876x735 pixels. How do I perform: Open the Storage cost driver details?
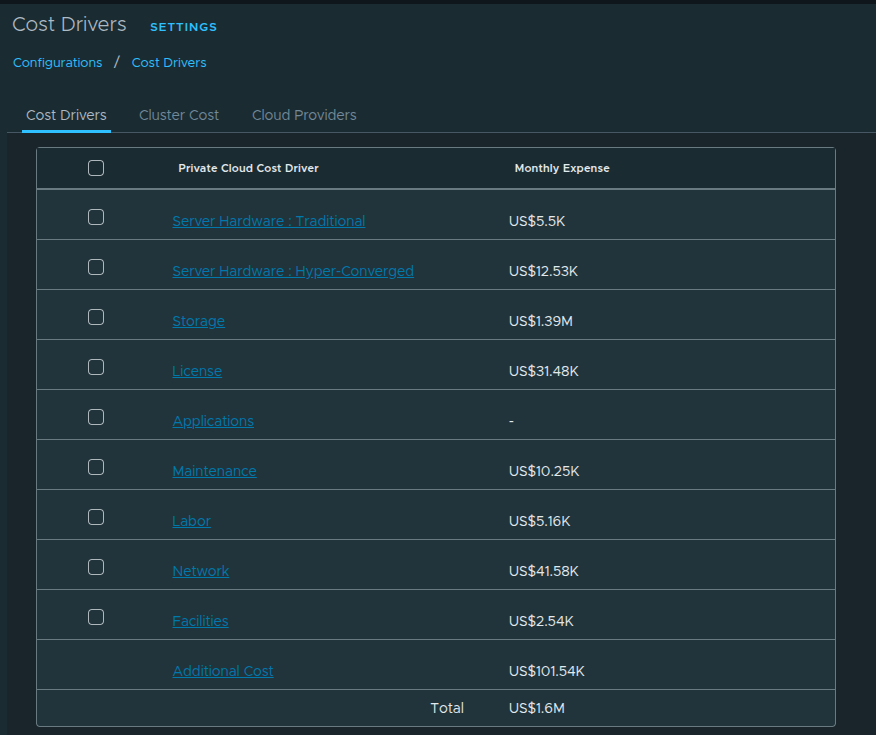tap(198, 321)
